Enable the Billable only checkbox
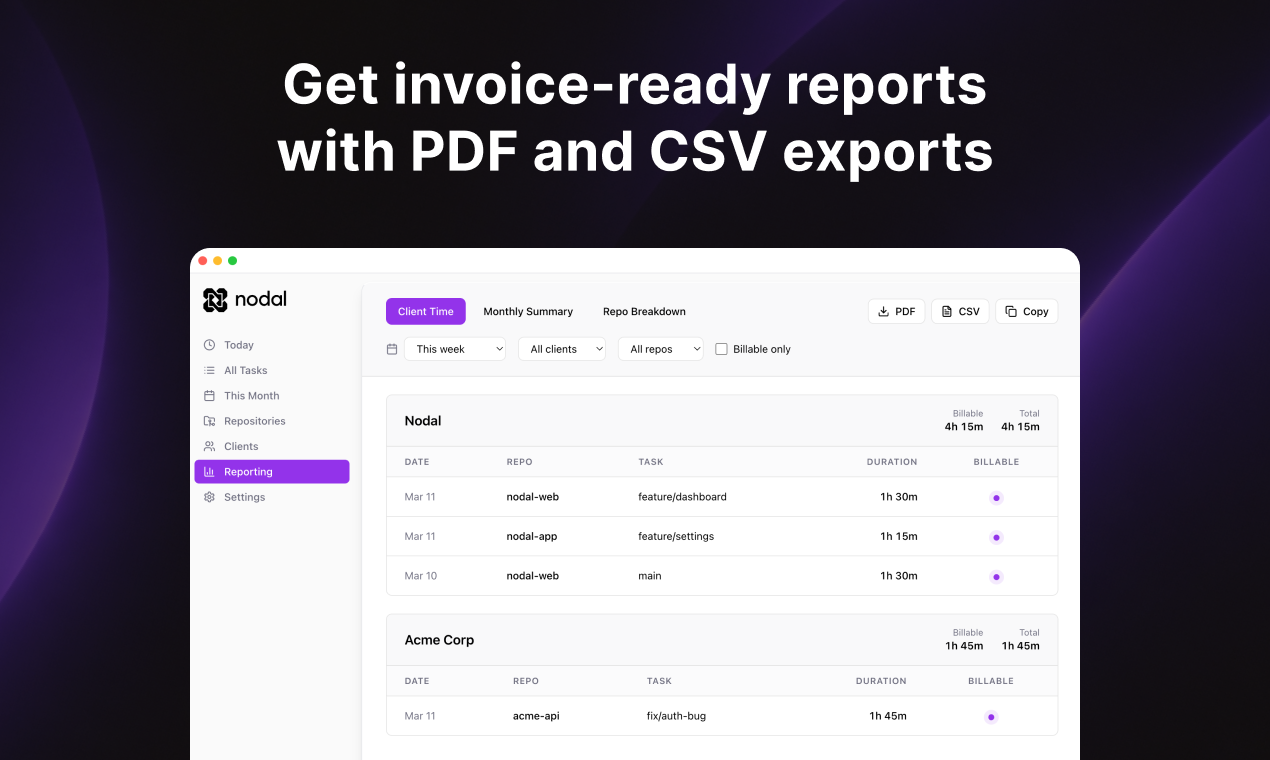This screenshot has width=1270, height=760. [x=721, y=349]
